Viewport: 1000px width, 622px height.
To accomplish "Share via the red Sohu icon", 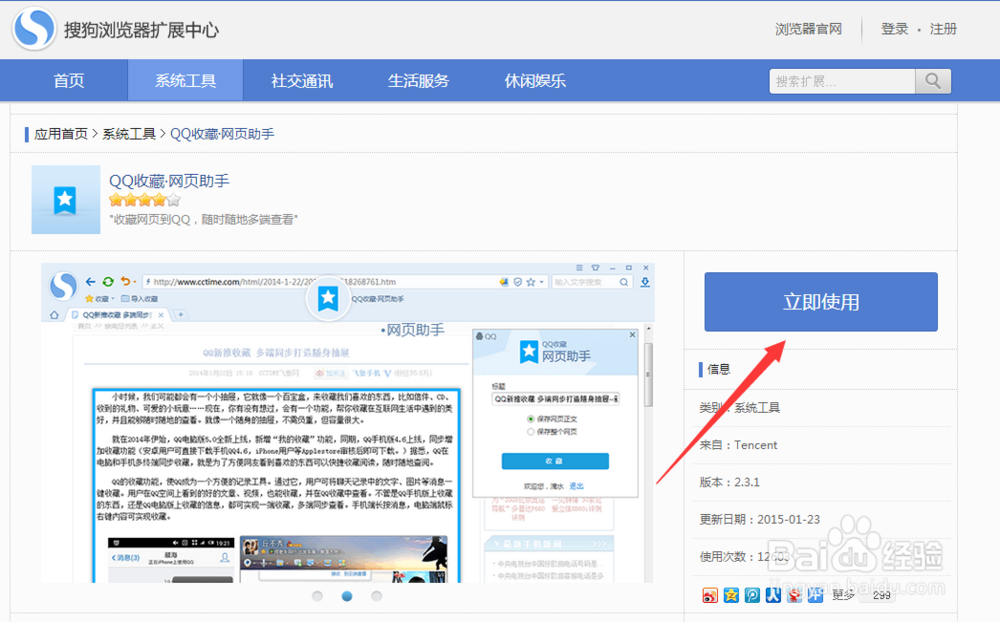I will point(794,595).
